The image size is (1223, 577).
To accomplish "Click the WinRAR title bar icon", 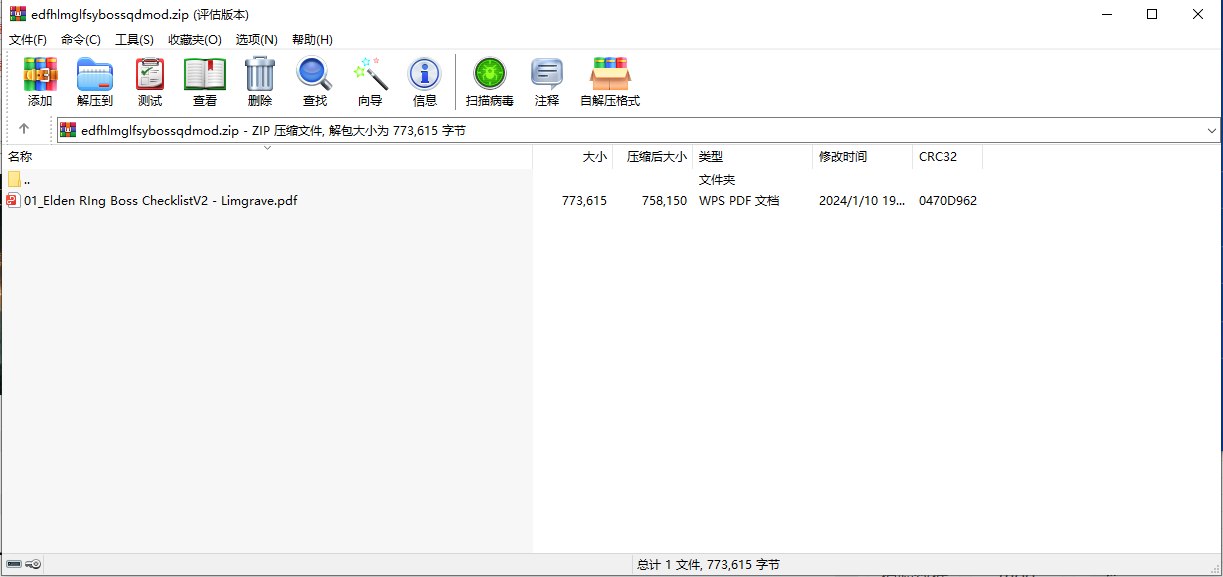I will pos(17,14).
